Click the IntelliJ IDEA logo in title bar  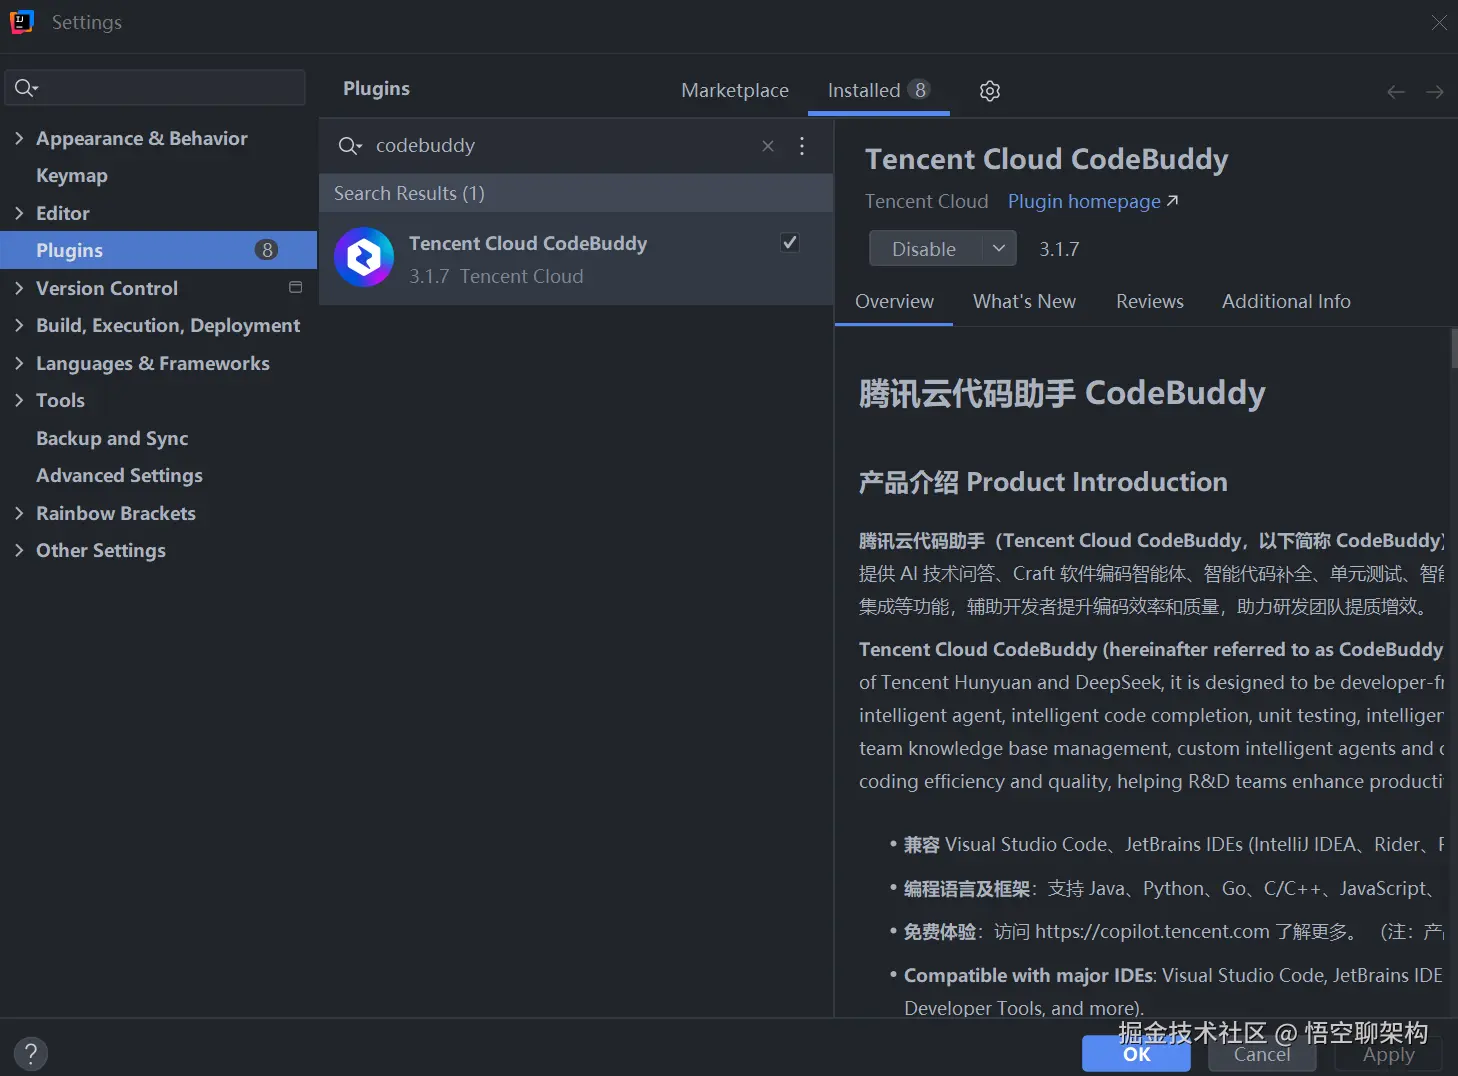tap(22, 22)
